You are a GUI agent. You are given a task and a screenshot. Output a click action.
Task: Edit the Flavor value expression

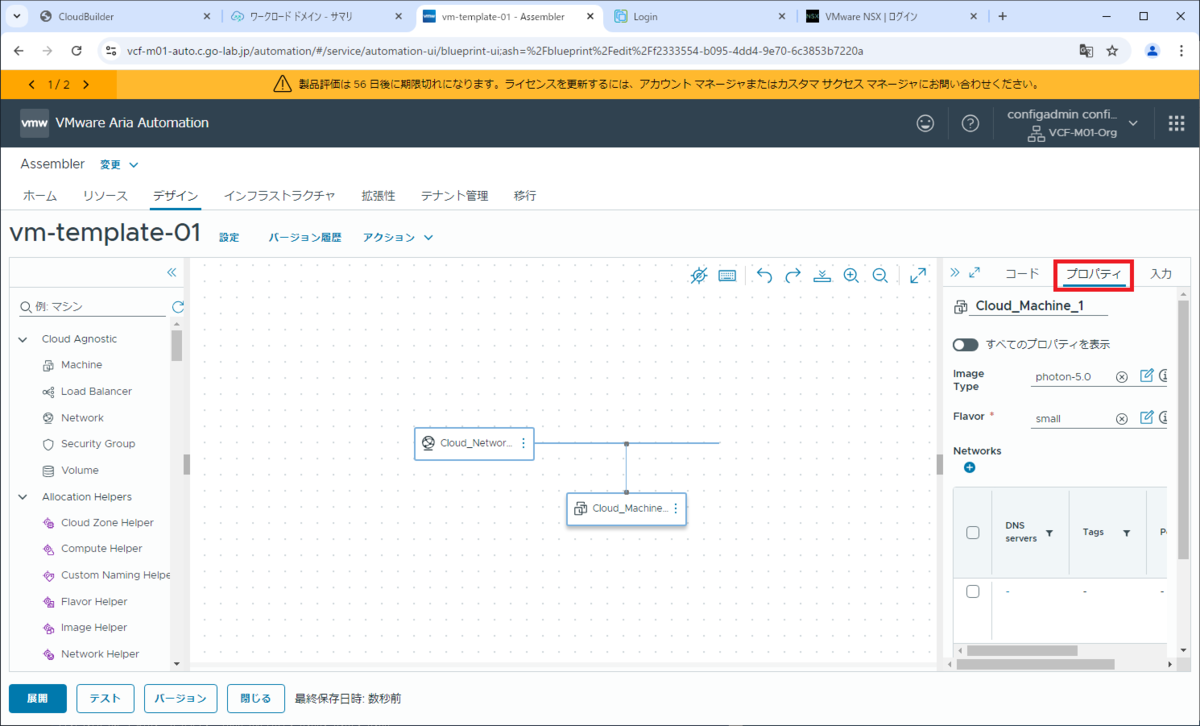point(1147,417)
